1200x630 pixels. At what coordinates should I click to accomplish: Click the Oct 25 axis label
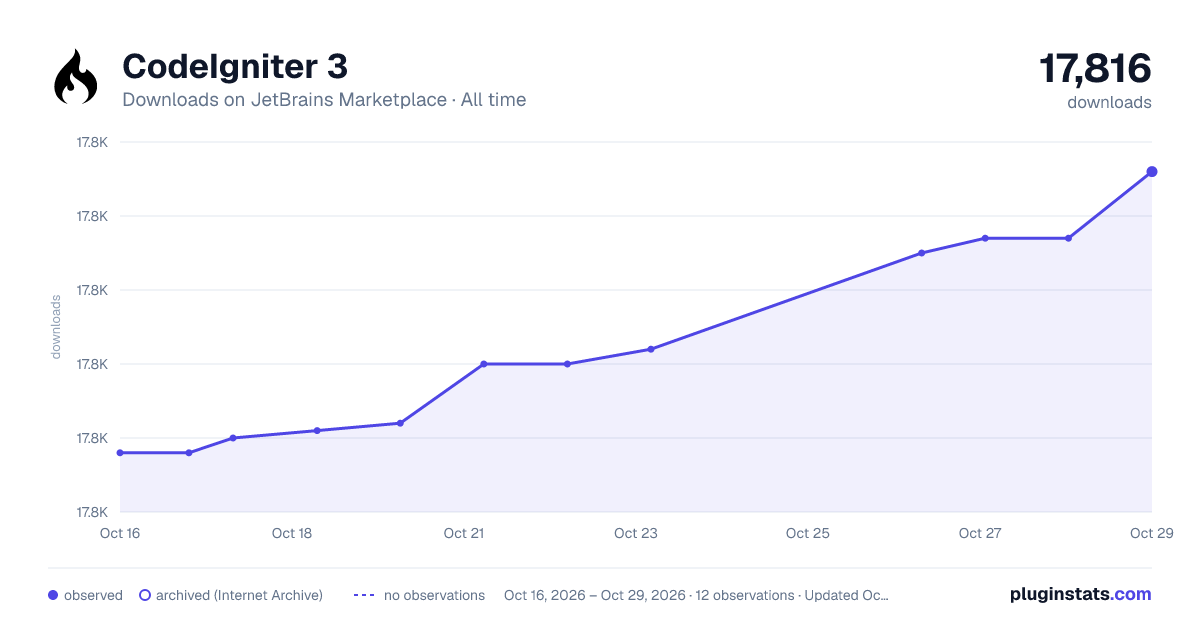tap(808, 533)
